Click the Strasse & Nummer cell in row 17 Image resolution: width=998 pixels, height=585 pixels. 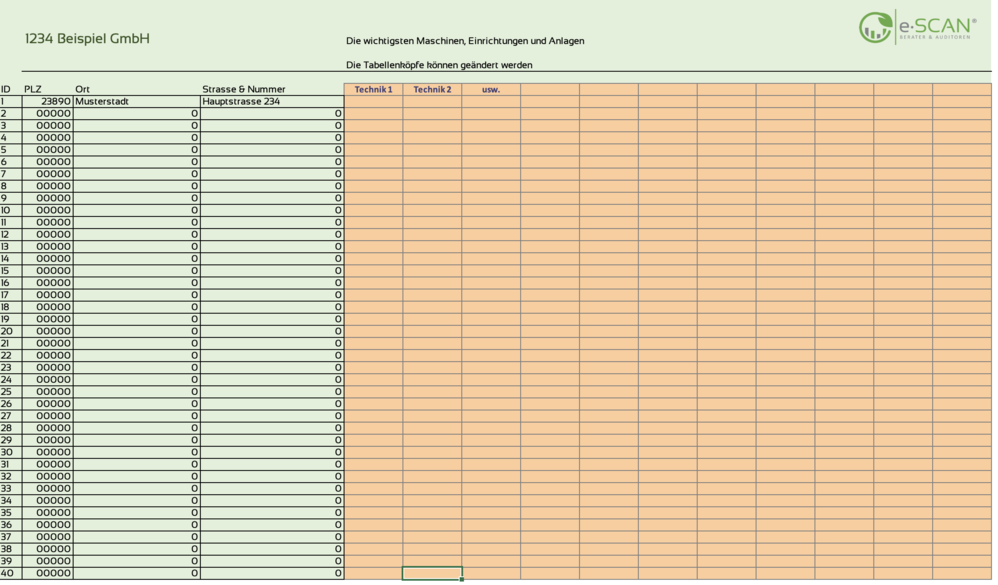click(x=272, y=295)
